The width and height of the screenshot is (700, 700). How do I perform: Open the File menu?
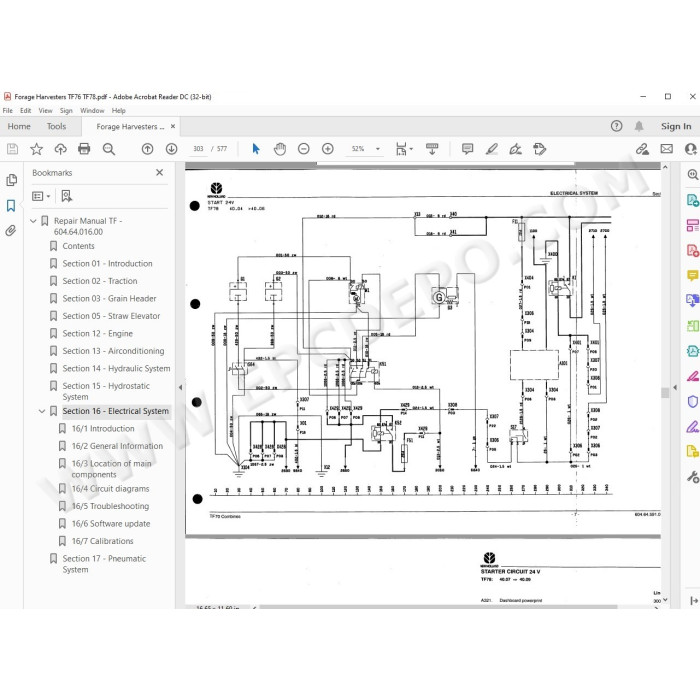coord(8,110)
